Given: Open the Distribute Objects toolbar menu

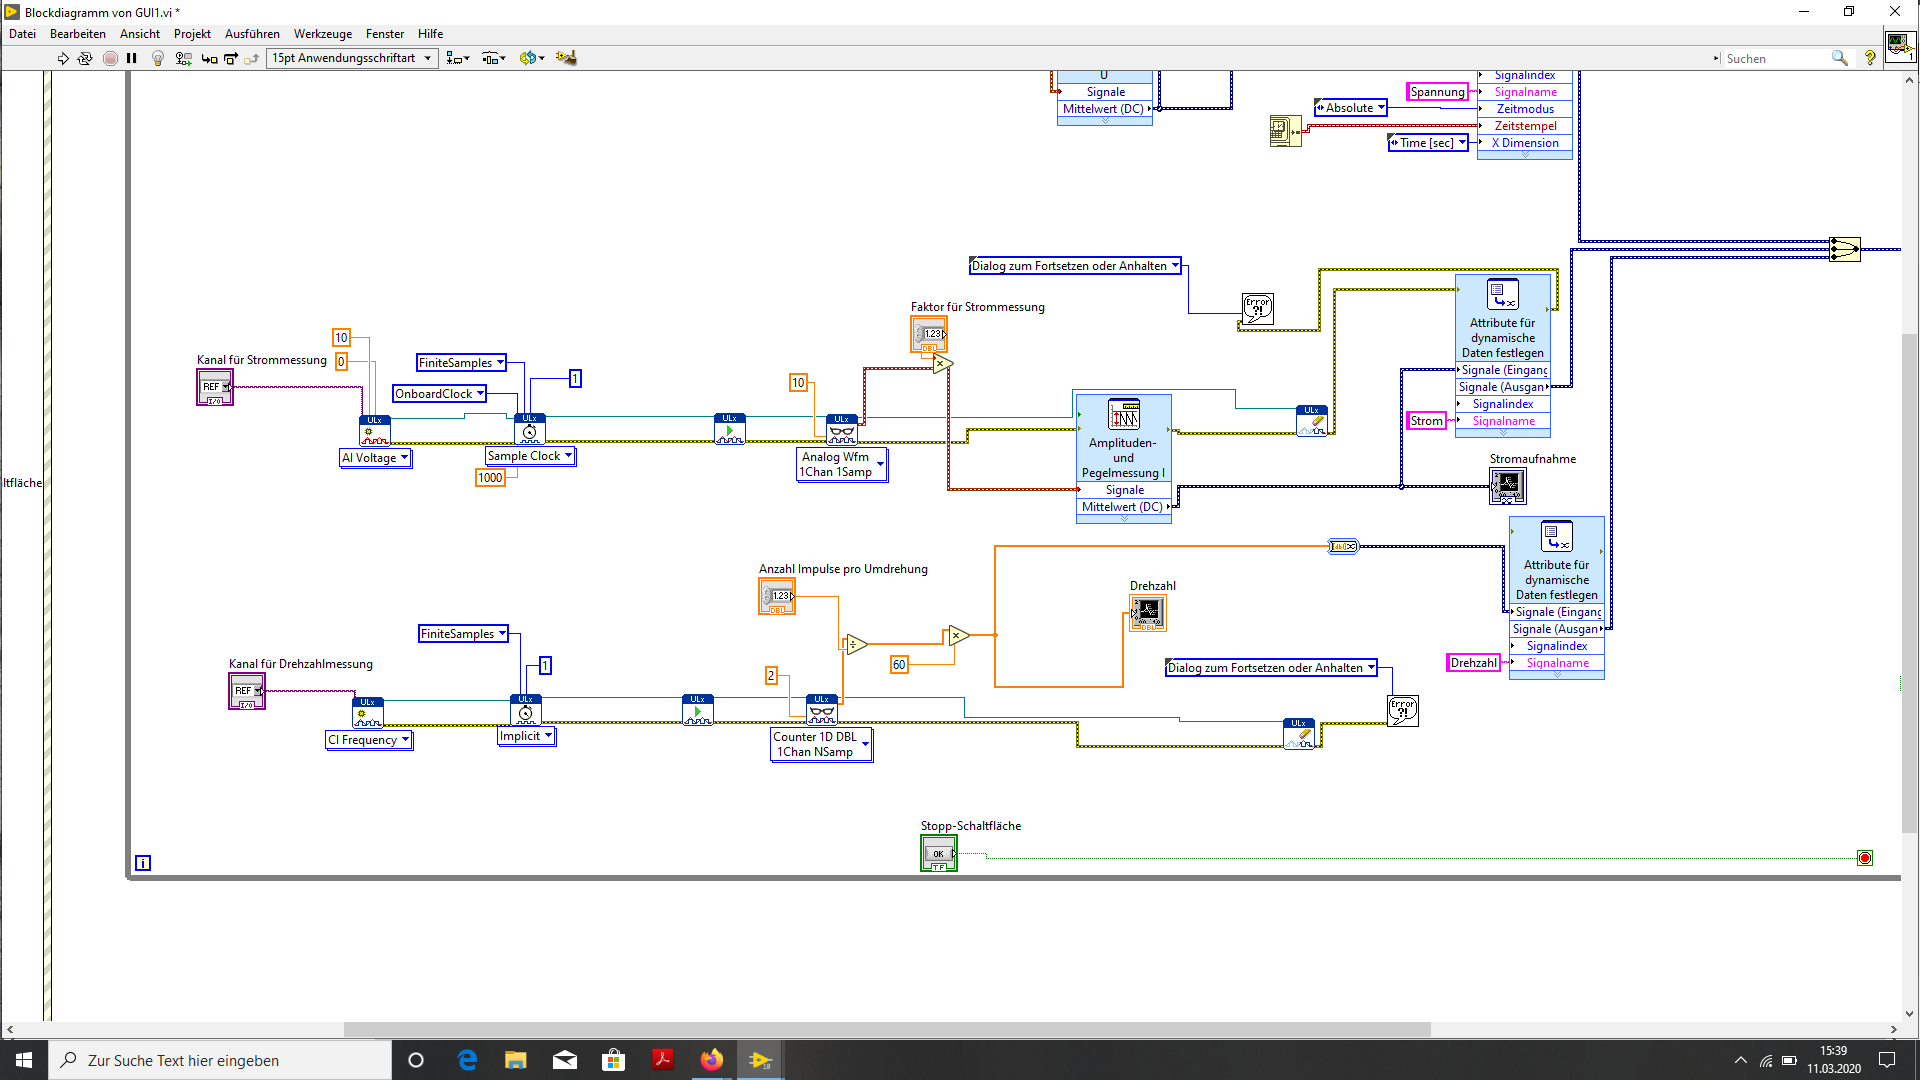Looking at the screenshot, I should point(493,58).
